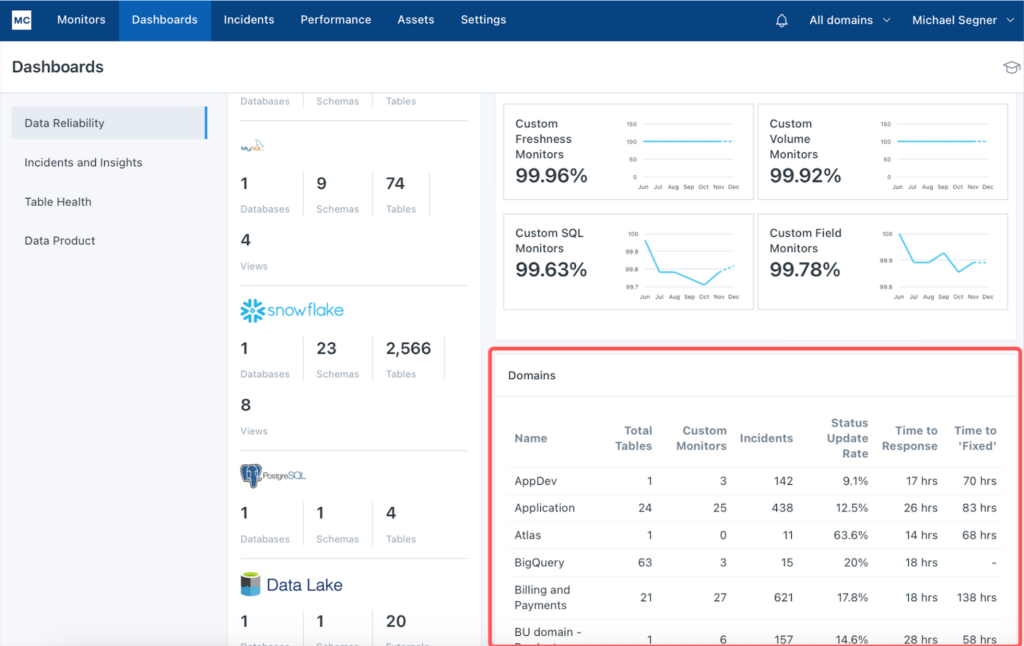Expand the All domains dropdown

click(x=849, y=20)
